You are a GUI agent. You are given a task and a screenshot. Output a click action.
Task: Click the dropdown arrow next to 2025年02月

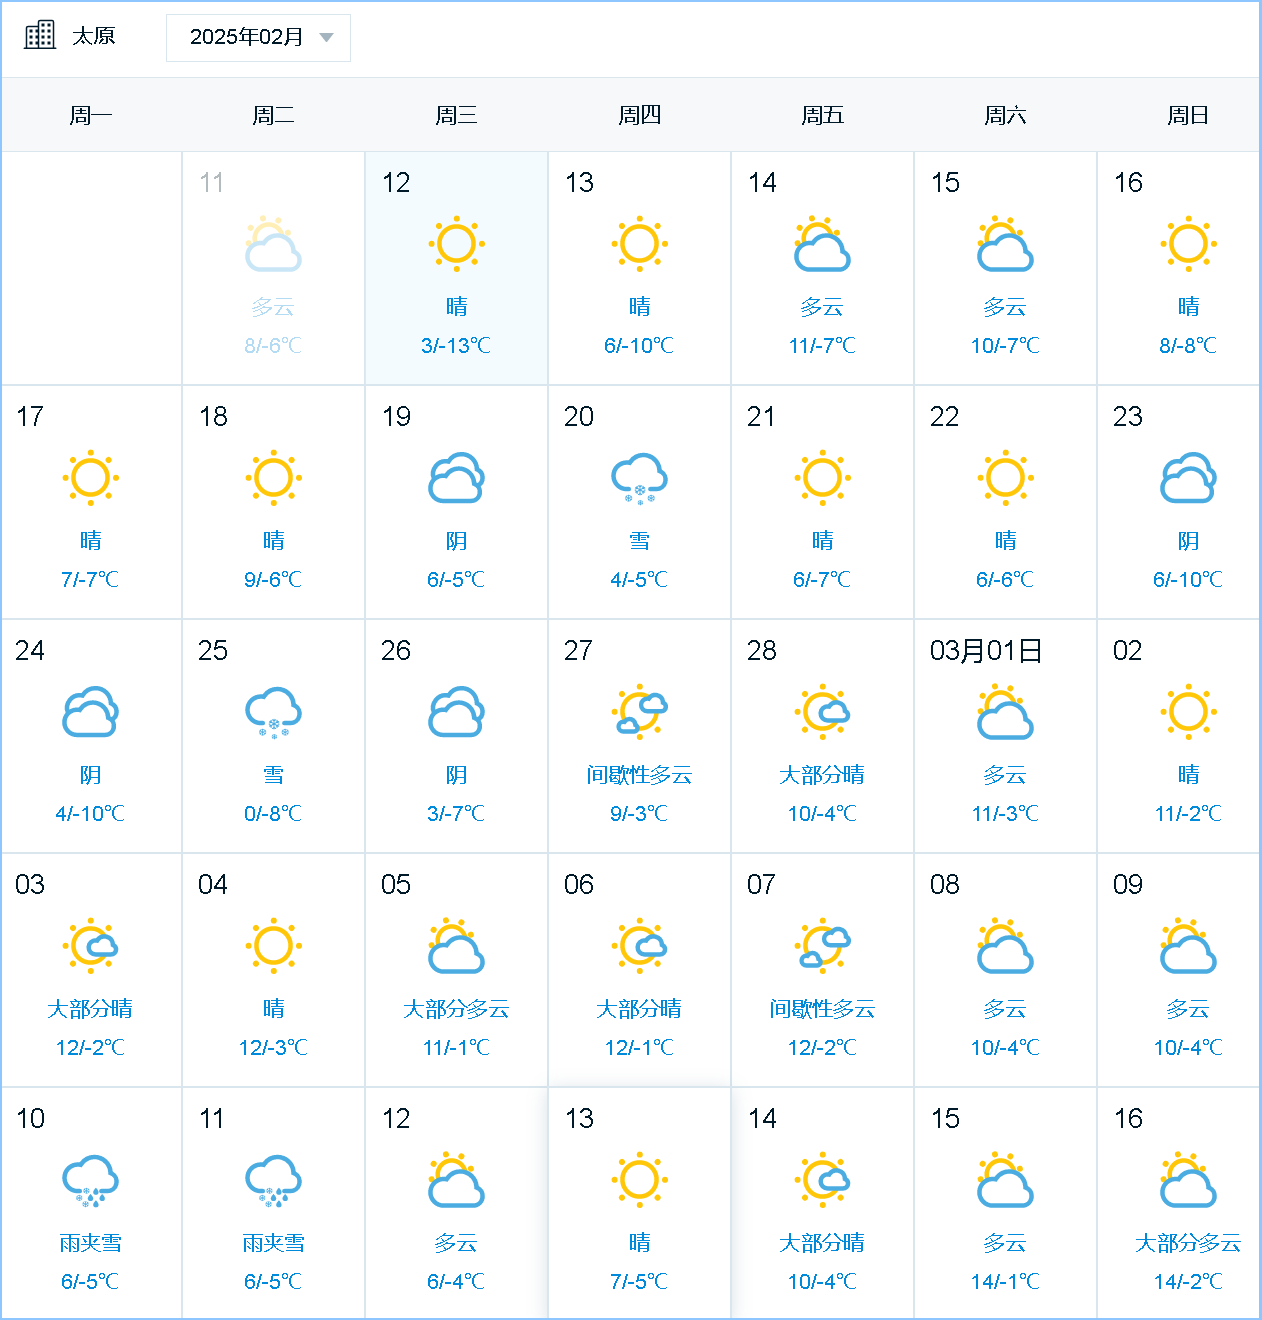pyautogui.click(x=326, y=38)
